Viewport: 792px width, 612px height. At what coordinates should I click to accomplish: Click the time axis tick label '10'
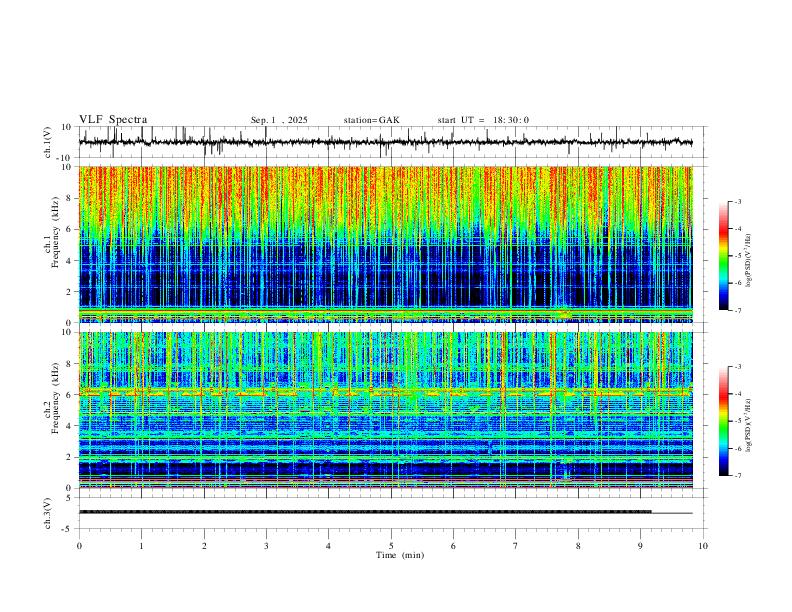point(703,546)
